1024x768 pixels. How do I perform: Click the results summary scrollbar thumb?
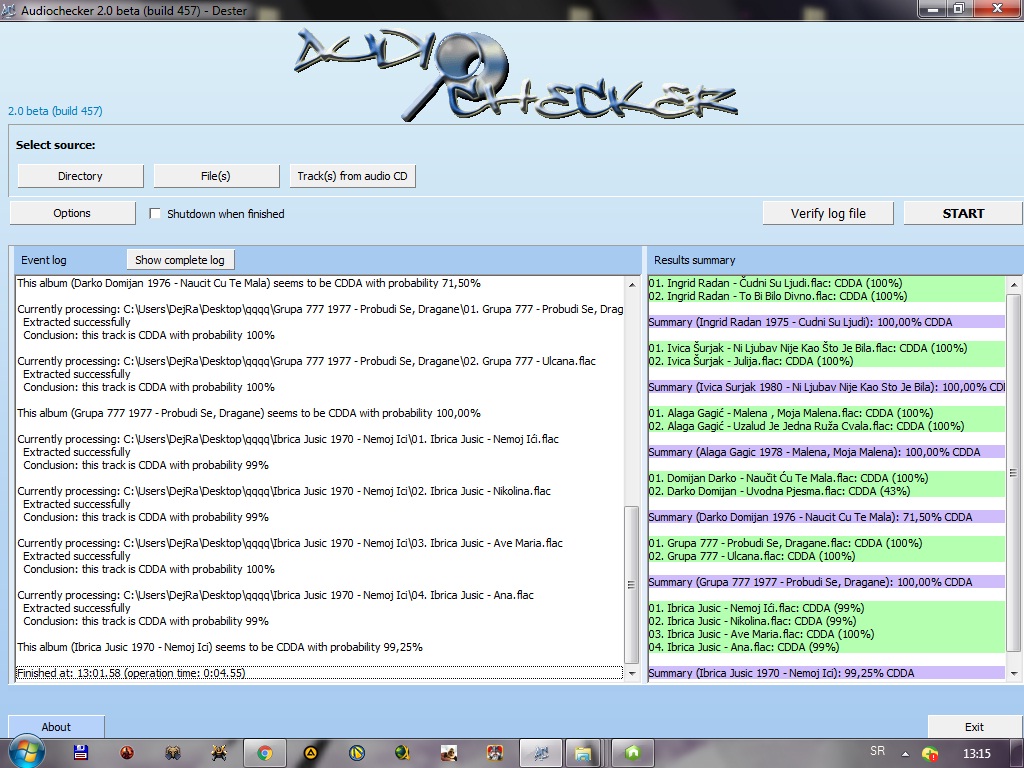pos(1014,472)
